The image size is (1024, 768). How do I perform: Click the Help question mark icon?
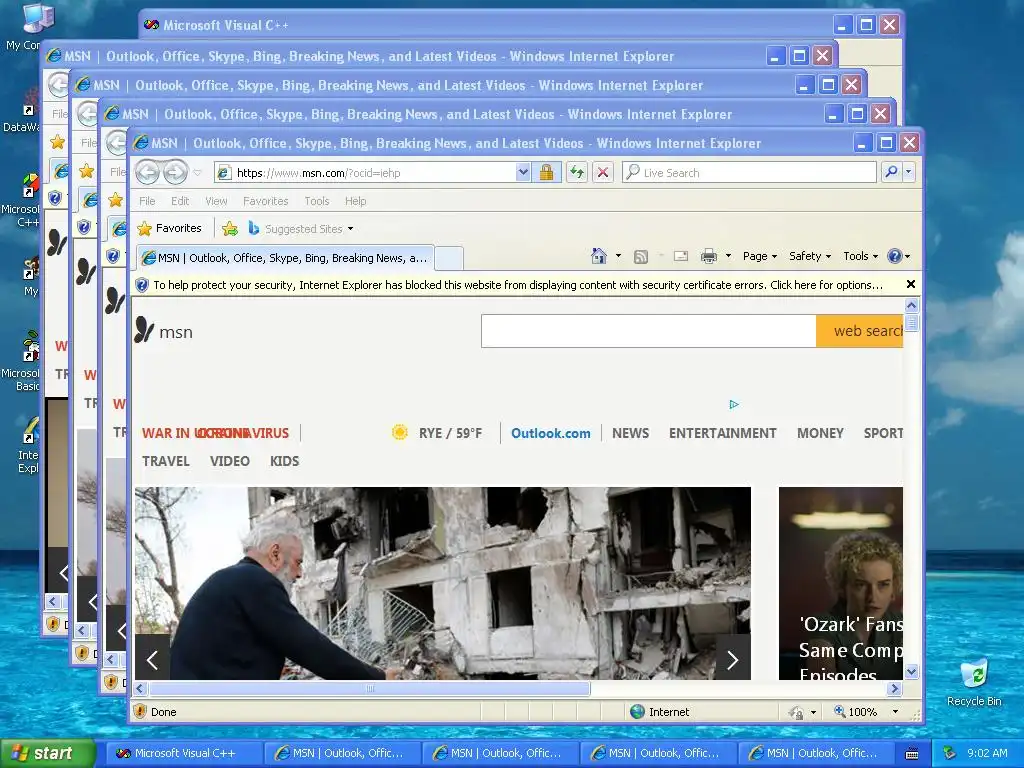[895, 256]
